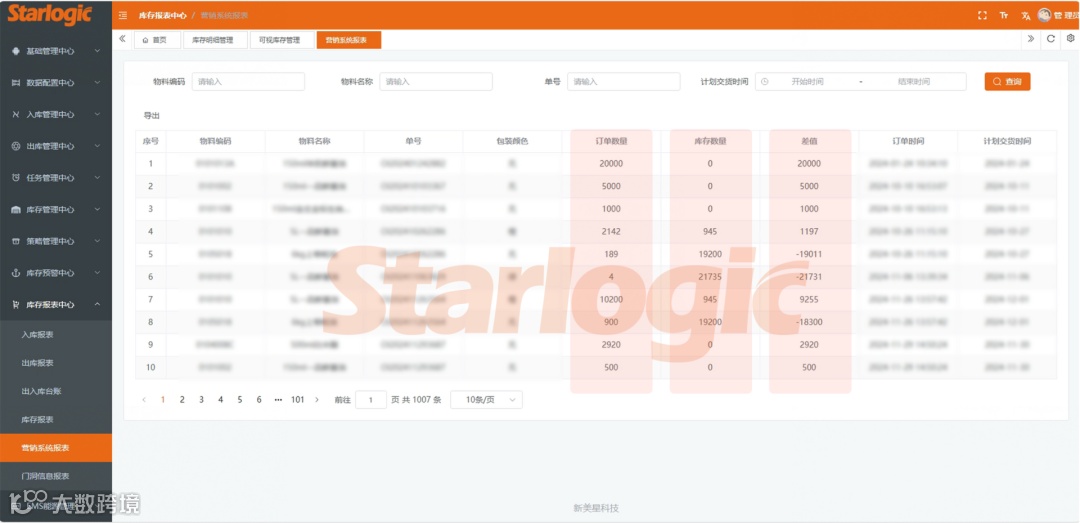Expand 数据配置中心 menu chevron
Screen dimensions: 1080x523
point(97,83)
